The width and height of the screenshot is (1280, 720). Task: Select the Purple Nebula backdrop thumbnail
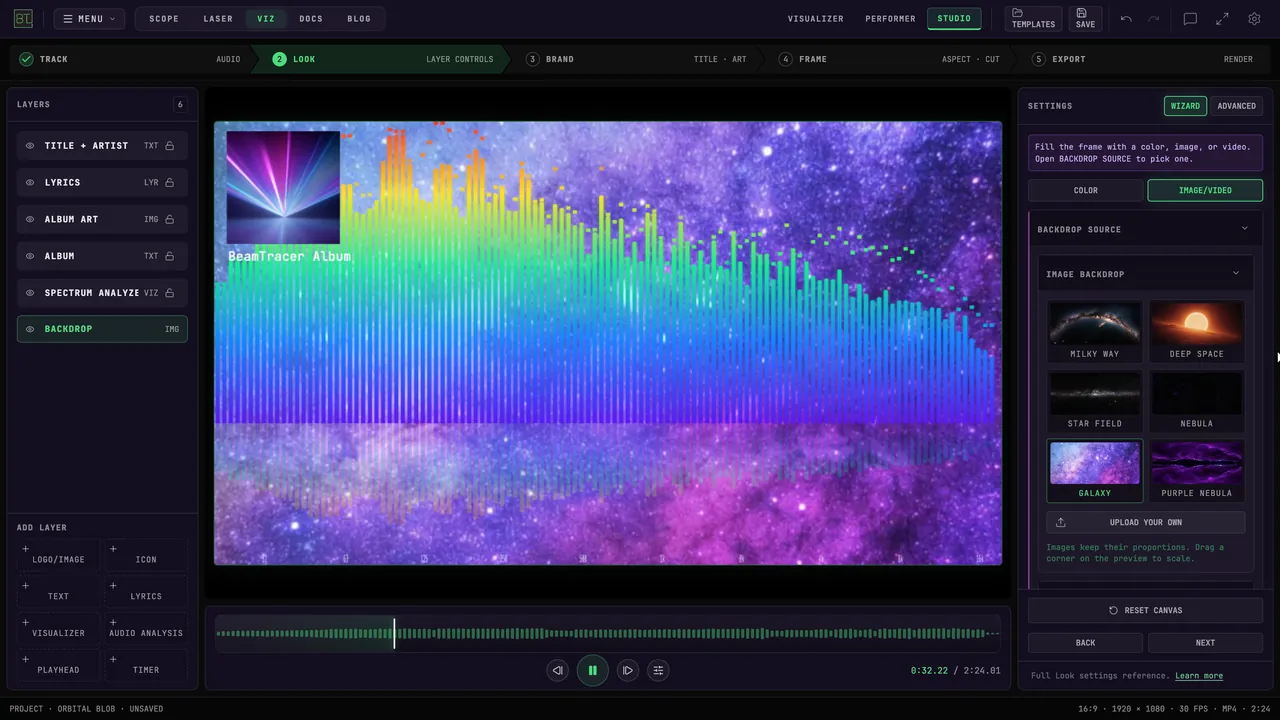[1197, 470]
